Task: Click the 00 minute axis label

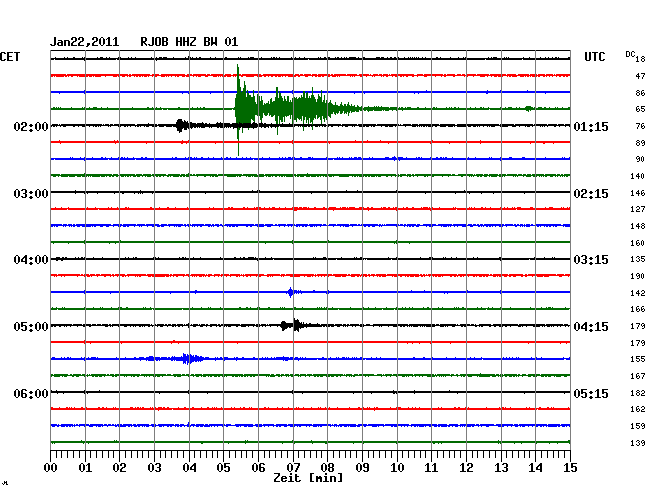Action: pyautogui.click(x=51, y=468)
